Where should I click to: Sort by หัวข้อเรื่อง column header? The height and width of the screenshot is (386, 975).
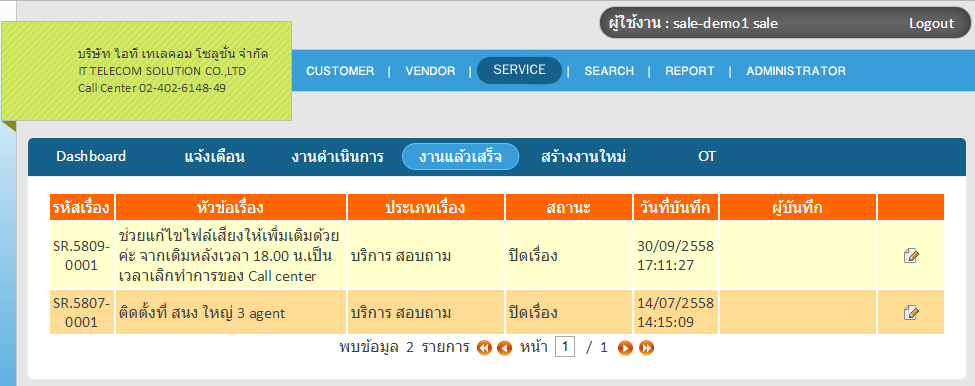[231, 207]
